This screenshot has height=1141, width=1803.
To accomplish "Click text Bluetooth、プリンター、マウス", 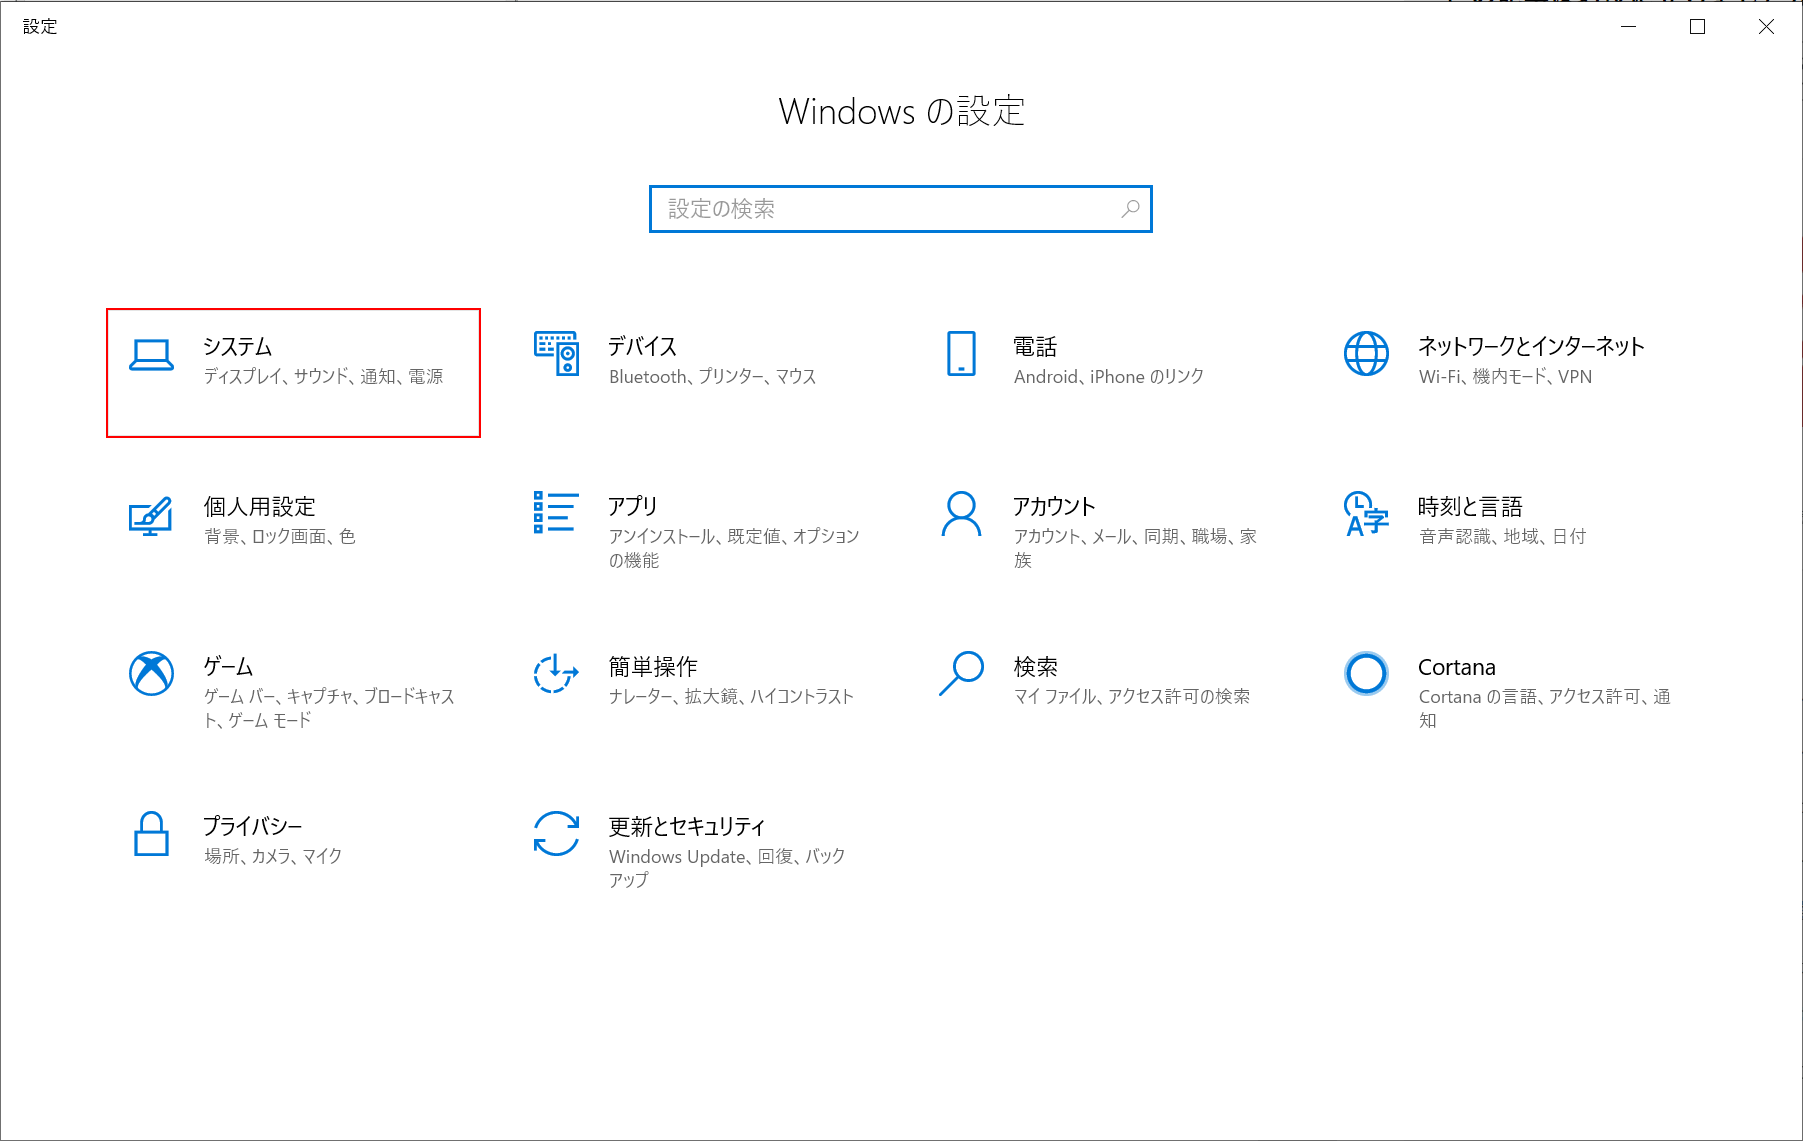I will click(712, 377).
